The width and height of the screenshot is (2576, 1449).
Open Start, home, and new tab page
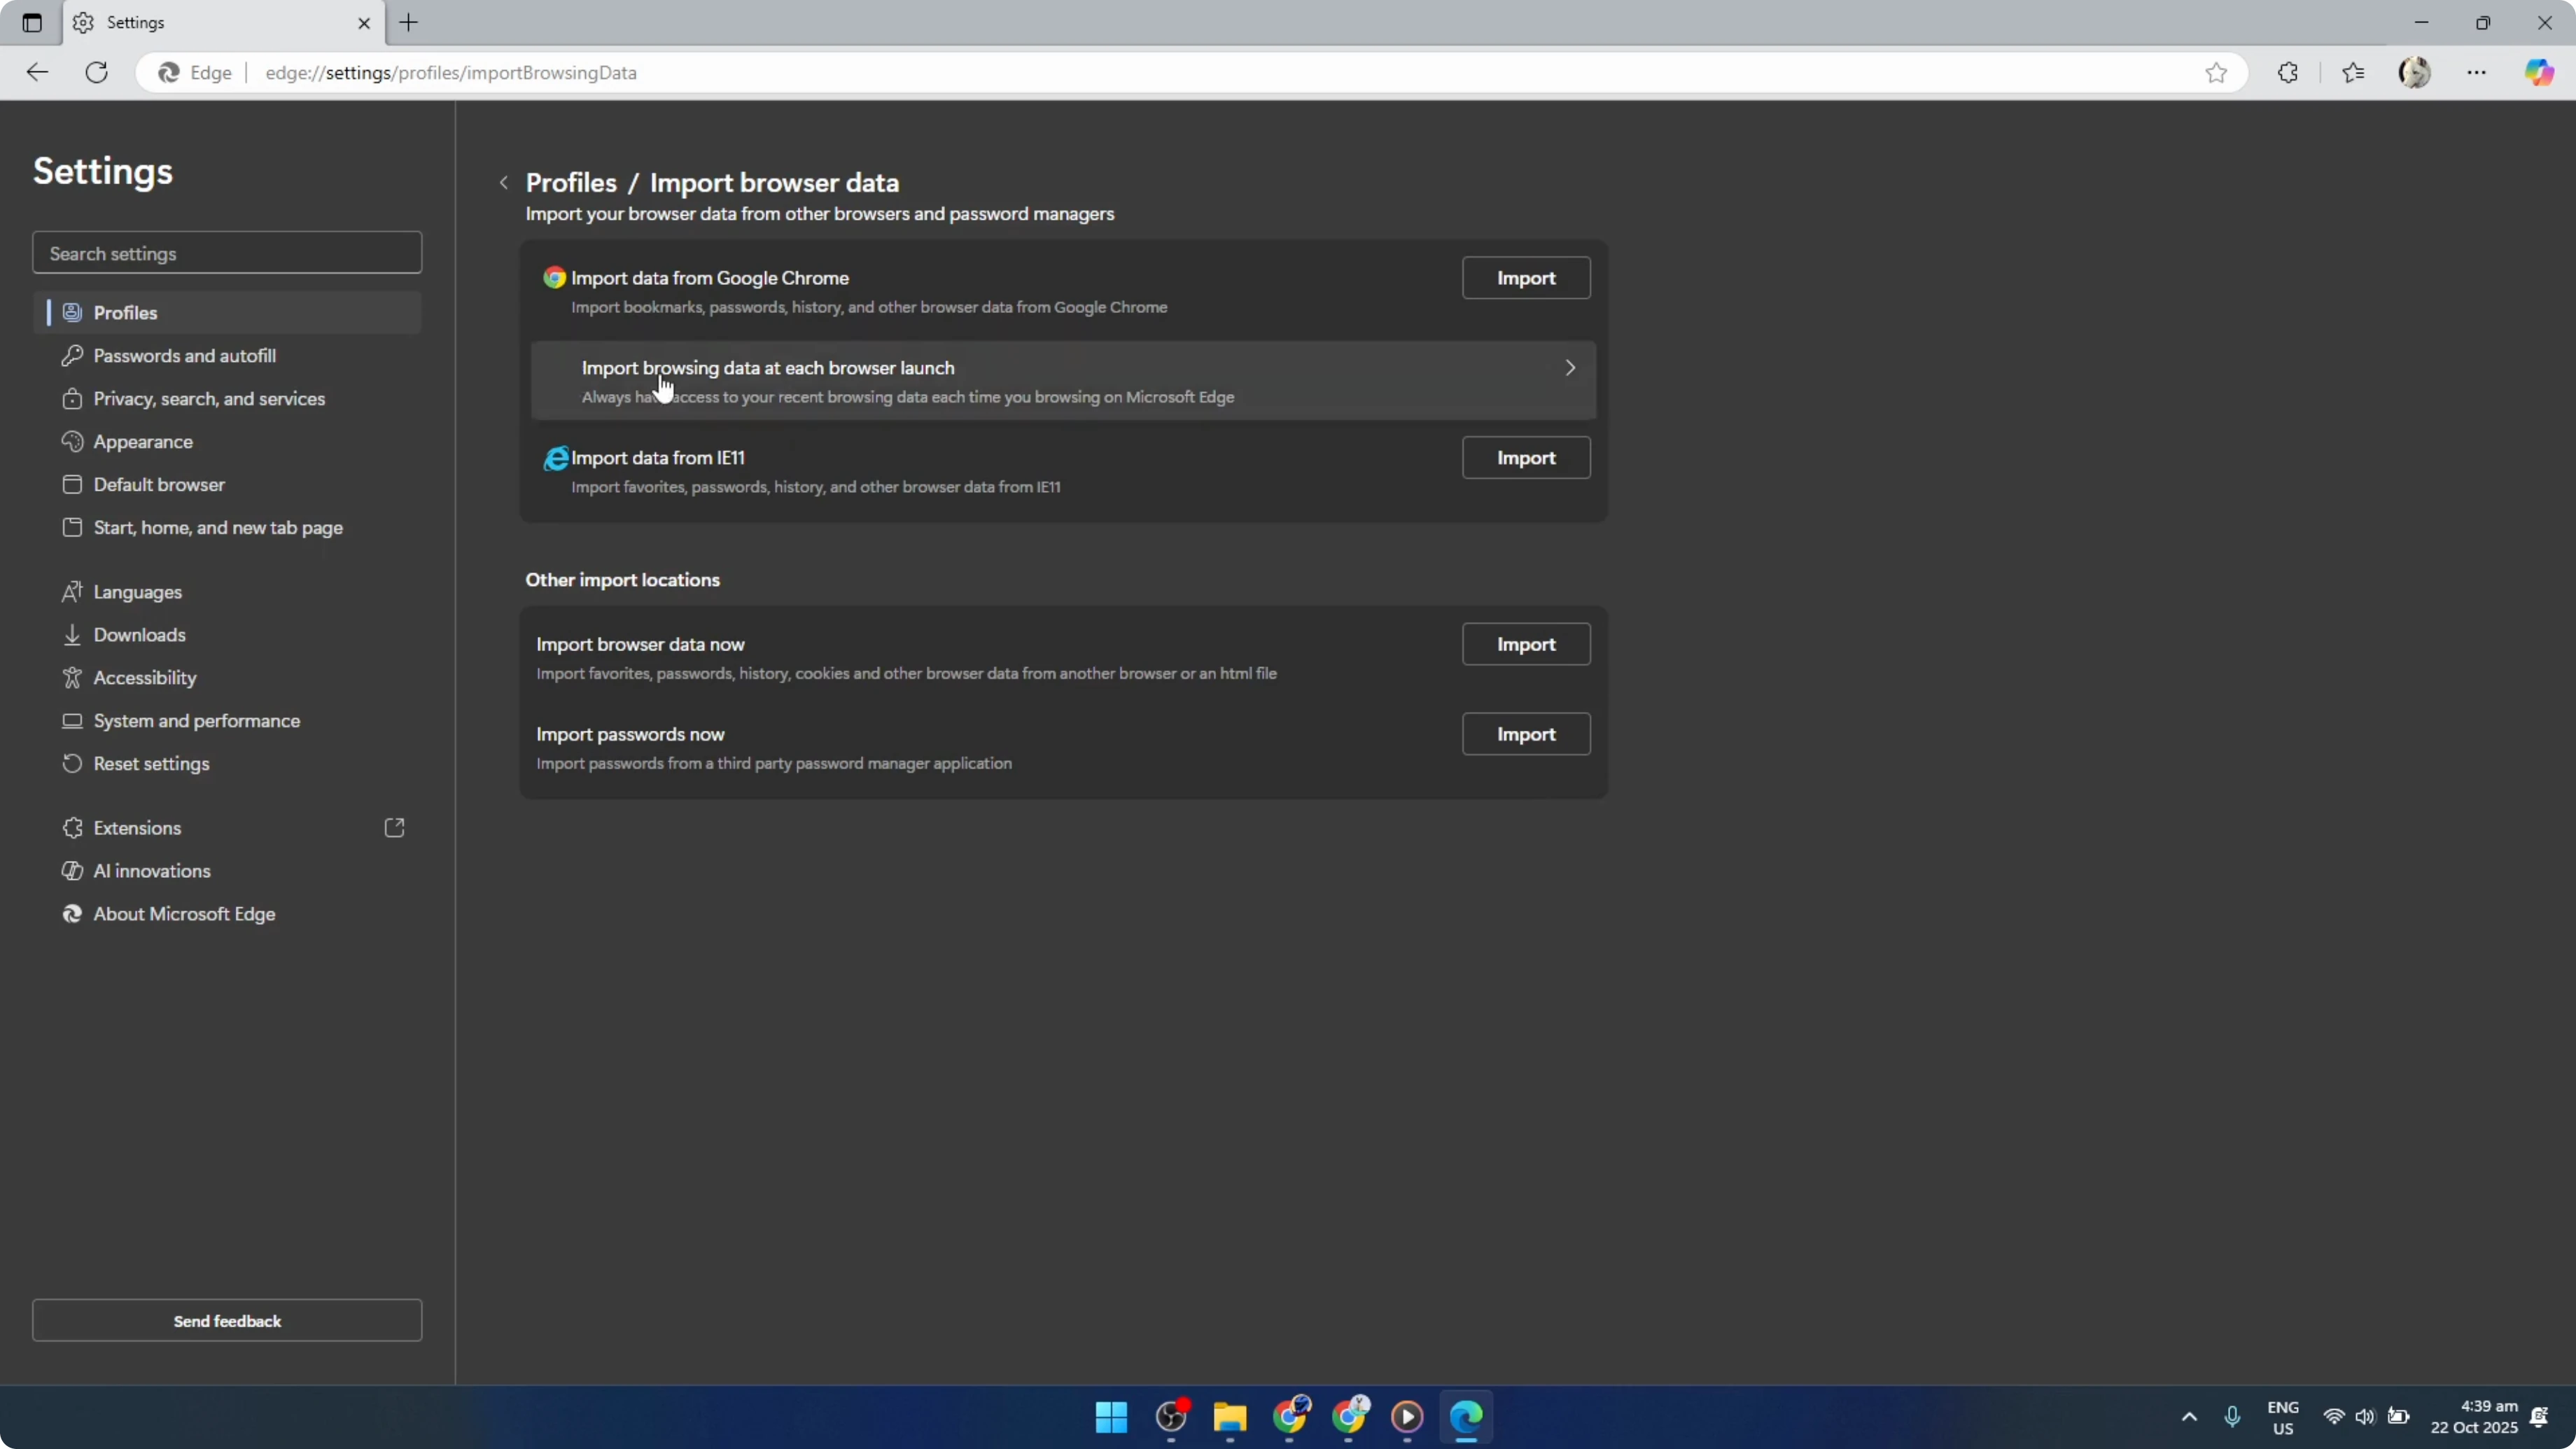click(x=227, y=528)
